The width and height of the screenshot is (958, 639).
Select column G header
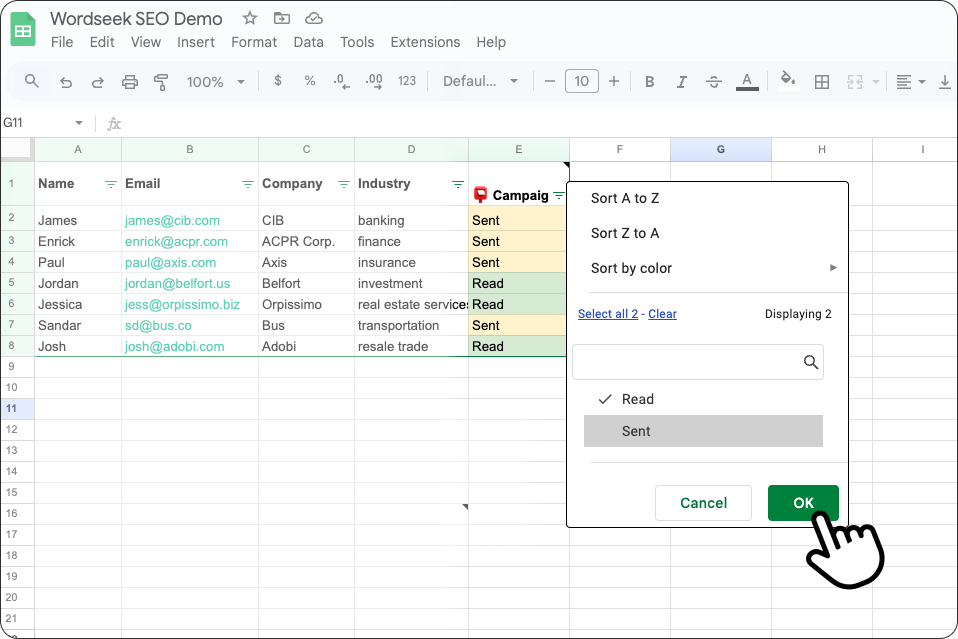(x=721, y=149)
